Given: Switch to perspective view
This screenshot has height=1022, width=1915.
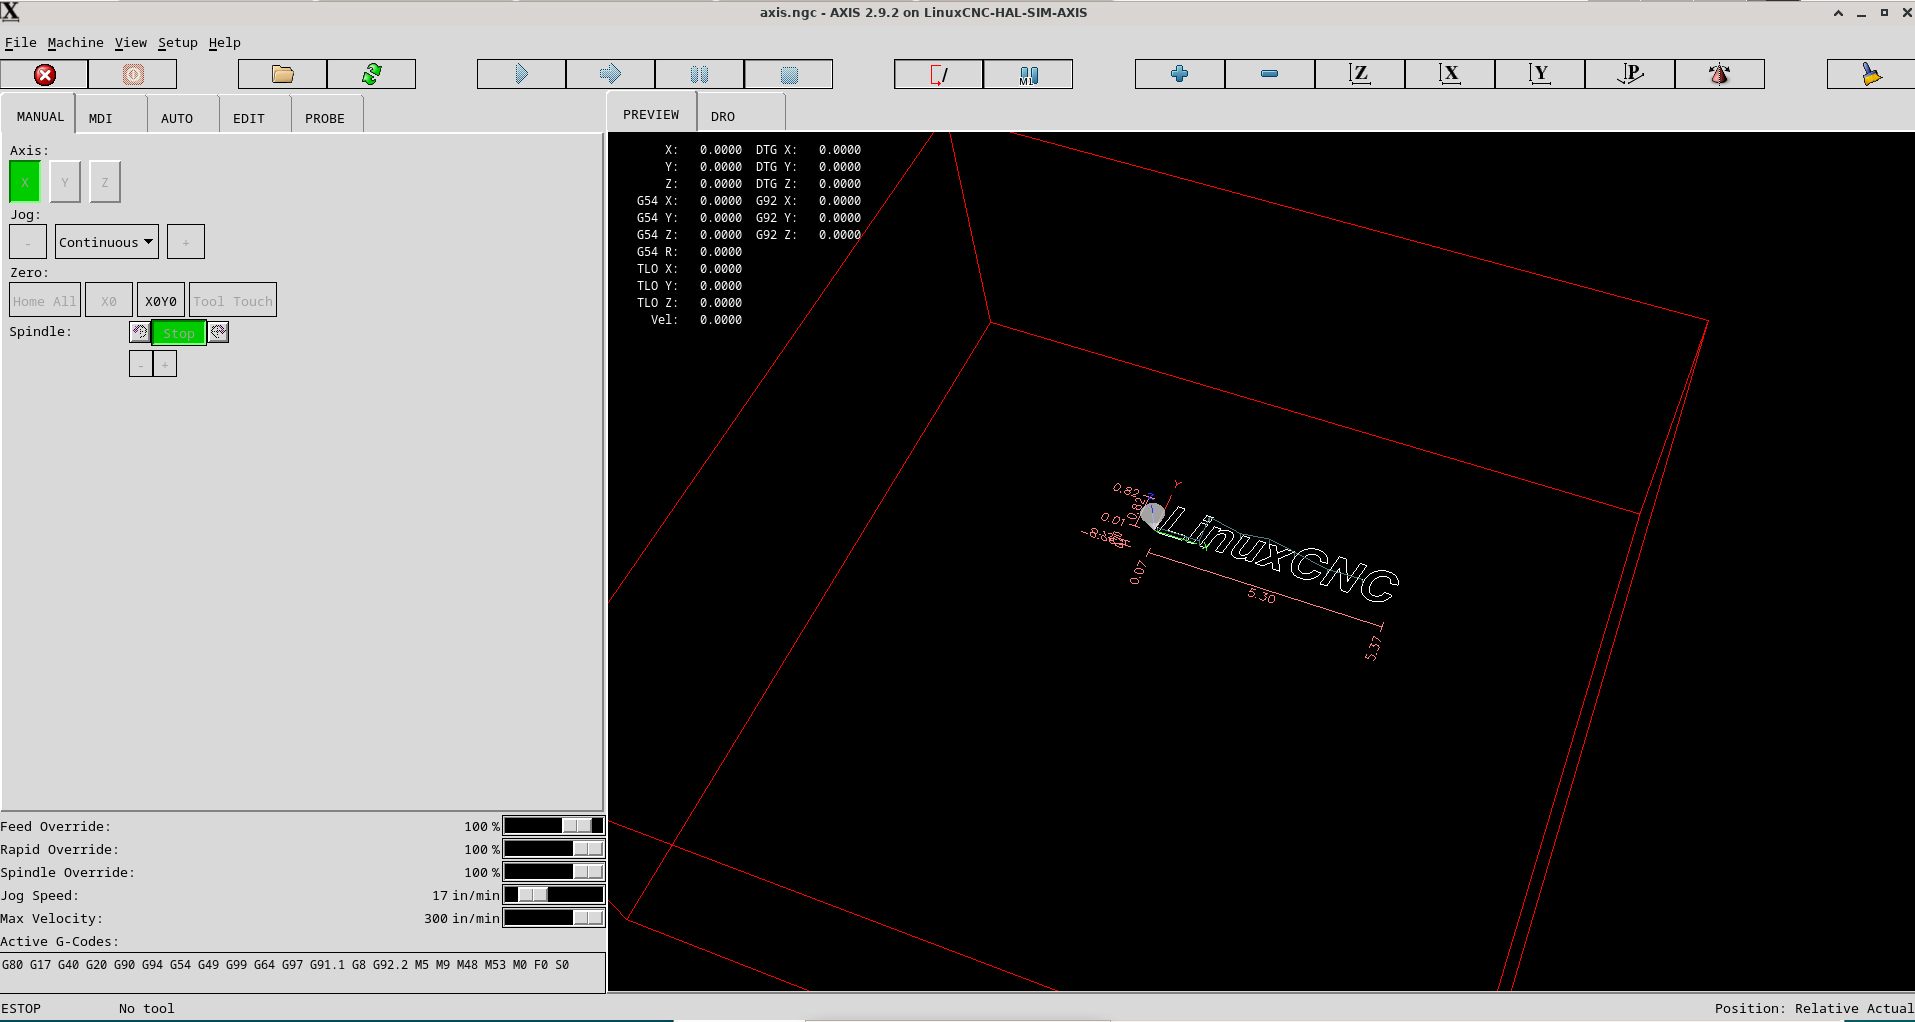Looking at the screenshot, I should click(x=1629, y=75).
